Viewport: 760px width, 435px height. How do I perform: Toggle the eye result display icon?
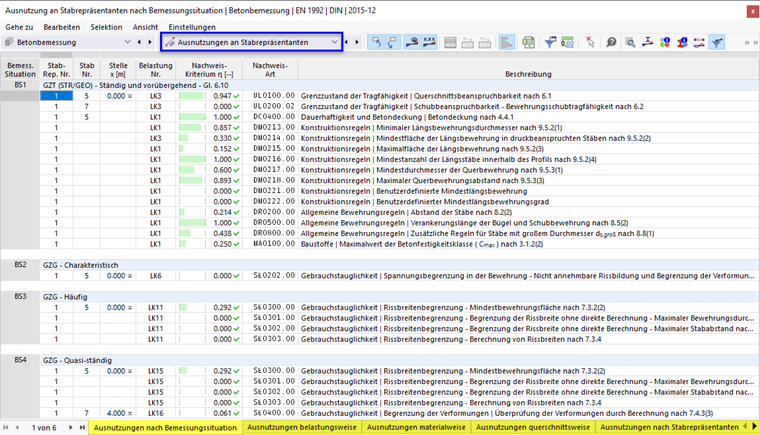pyautogui.click(x=412, y=42)
